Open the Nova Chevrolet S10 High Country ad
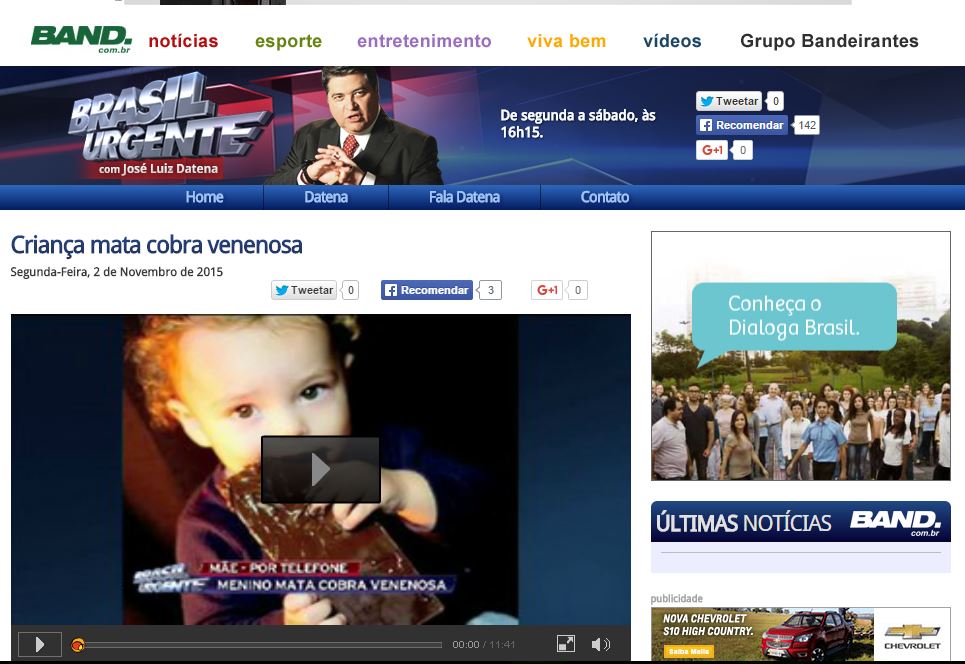 [801, 634]
